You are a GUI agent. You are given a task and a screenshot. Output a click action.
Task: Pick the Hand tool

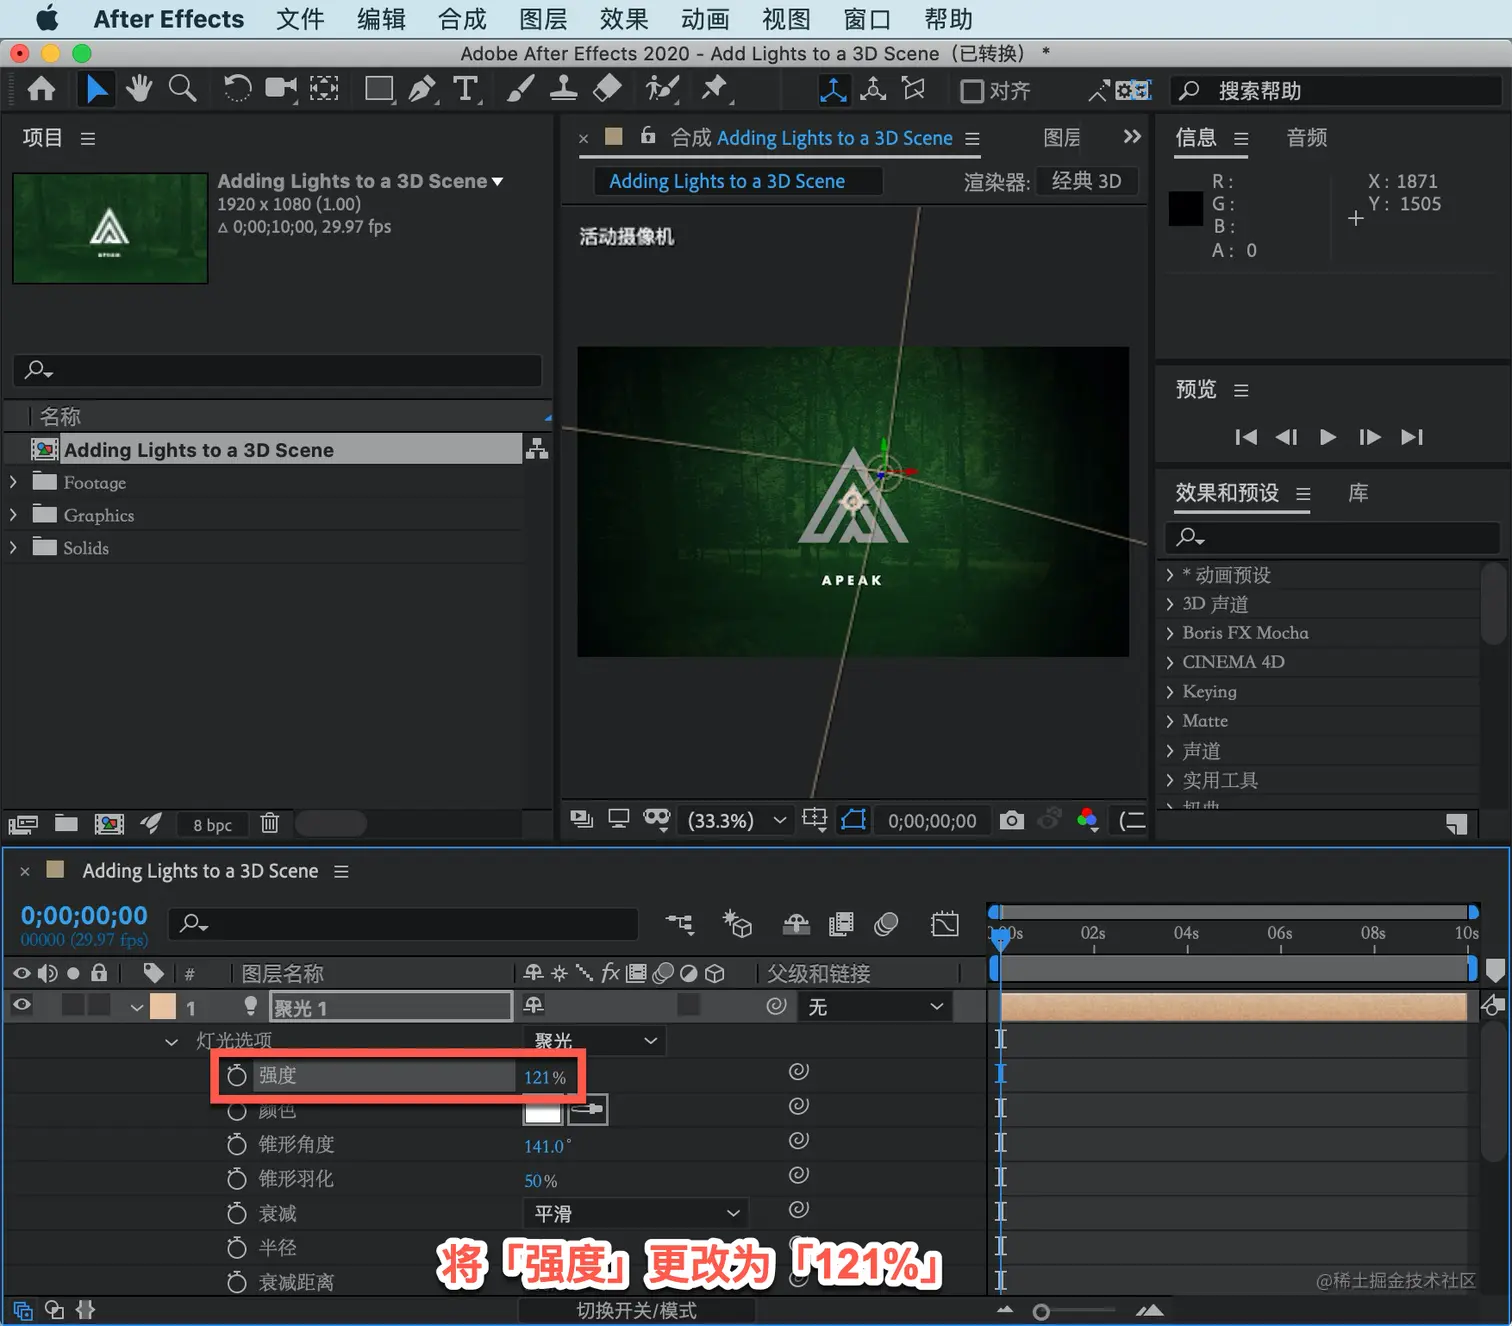click(138, 90)
